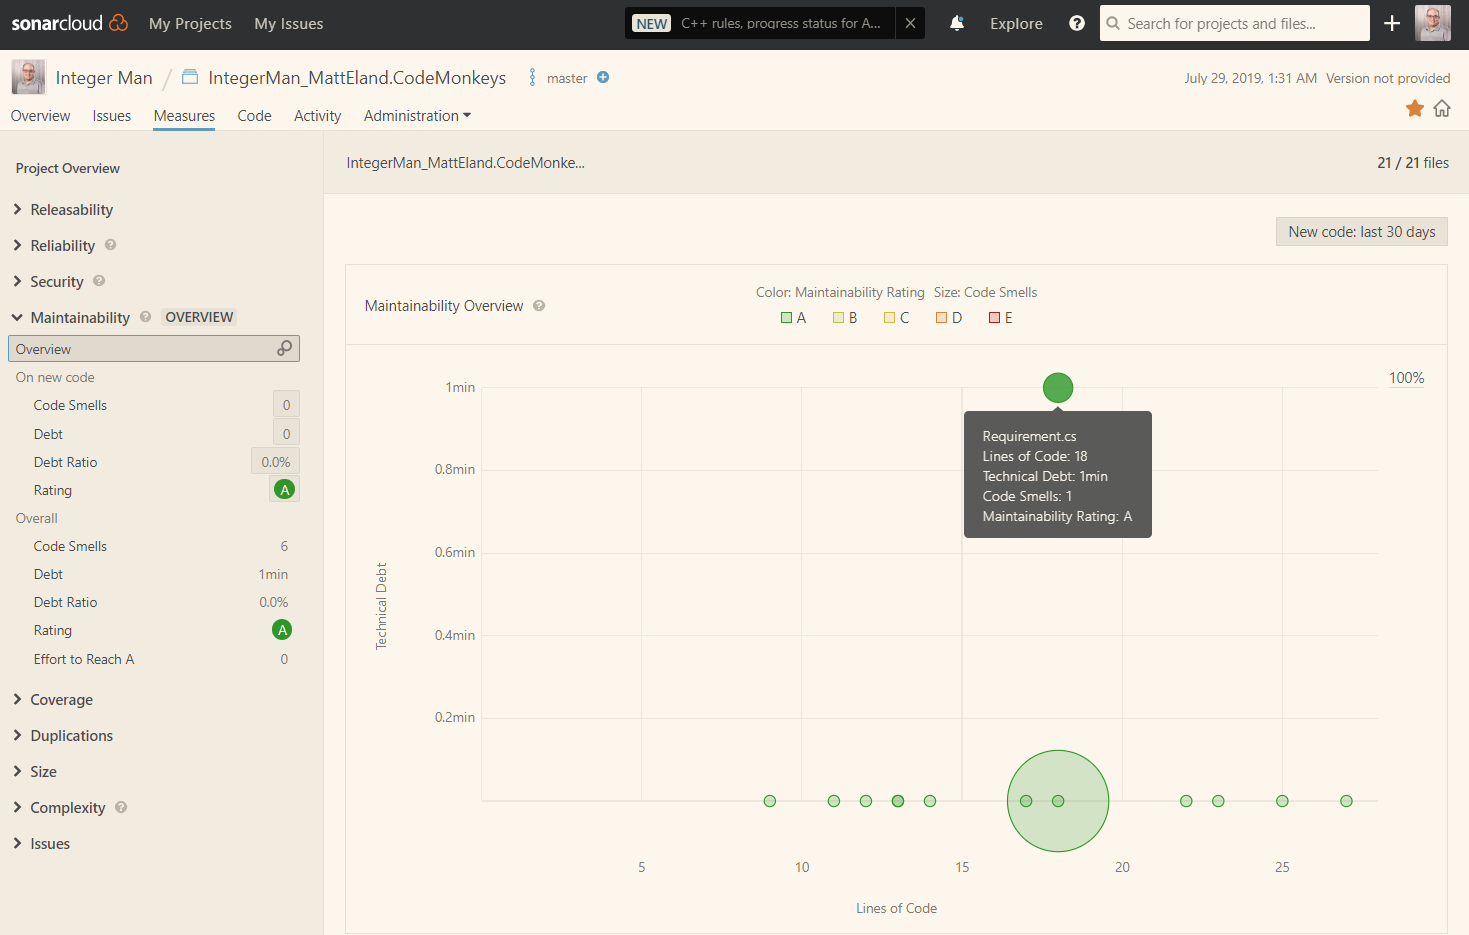Click the magnifier in the Overview filter box
This screenshot has width=1469, height=935.
click(x=285, y=348)
